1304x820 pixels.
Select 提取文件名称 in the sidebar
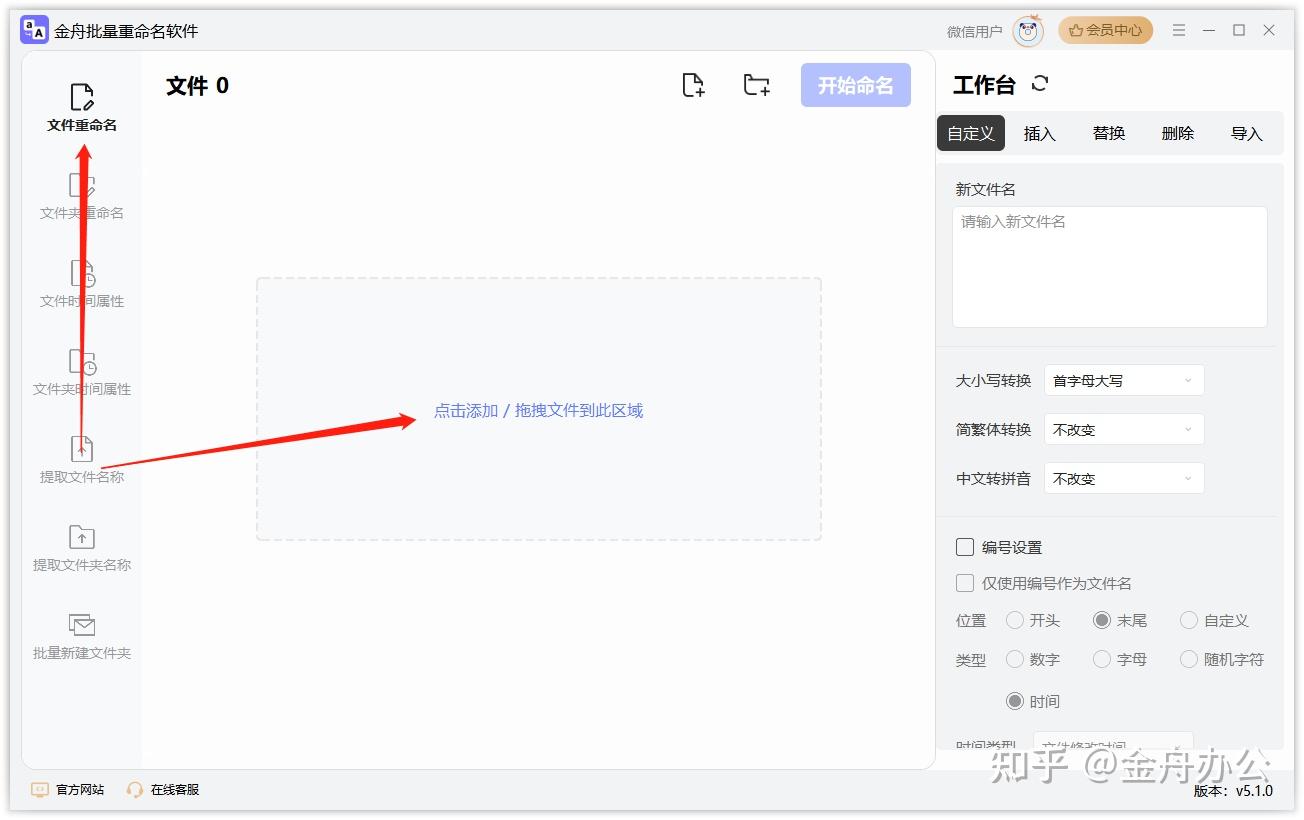pos(80,460)
